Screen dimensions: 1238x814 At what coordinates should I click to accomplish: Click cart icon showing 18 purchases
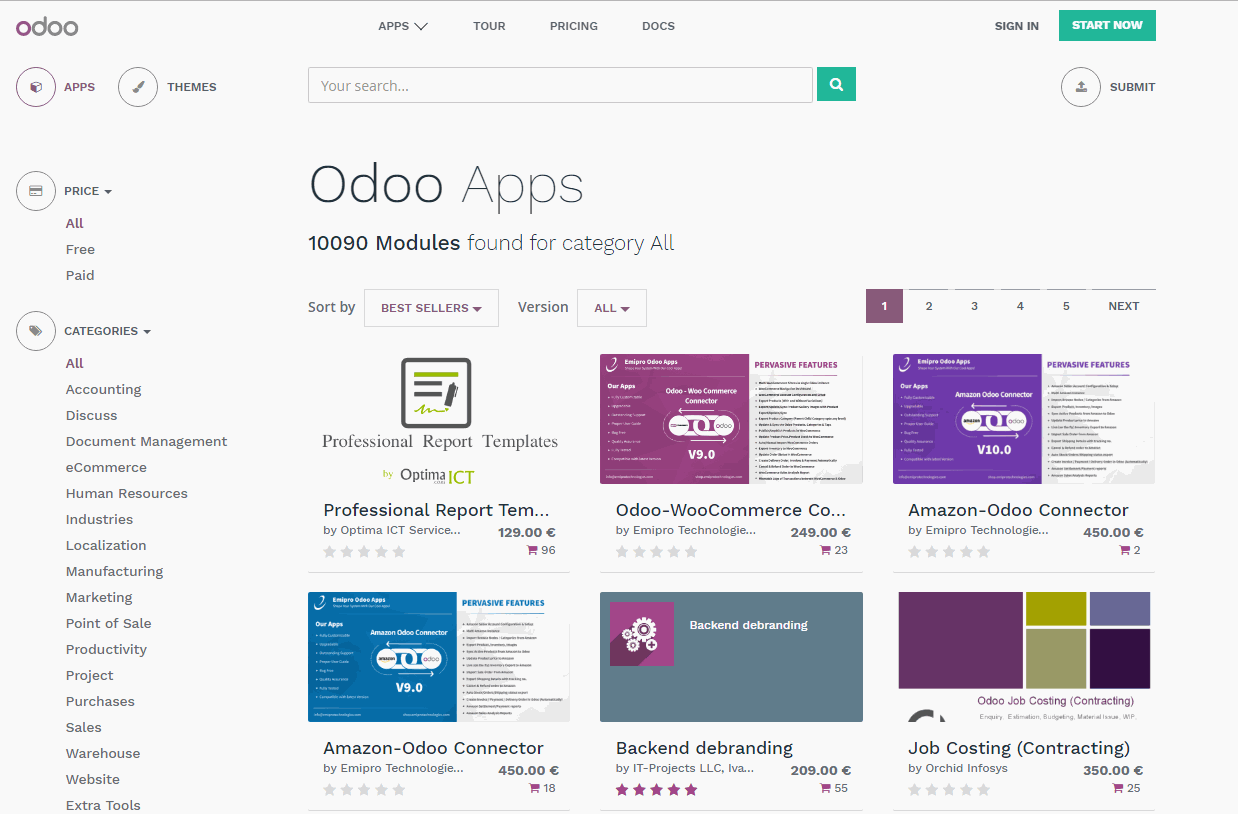(x=533, y=788)
